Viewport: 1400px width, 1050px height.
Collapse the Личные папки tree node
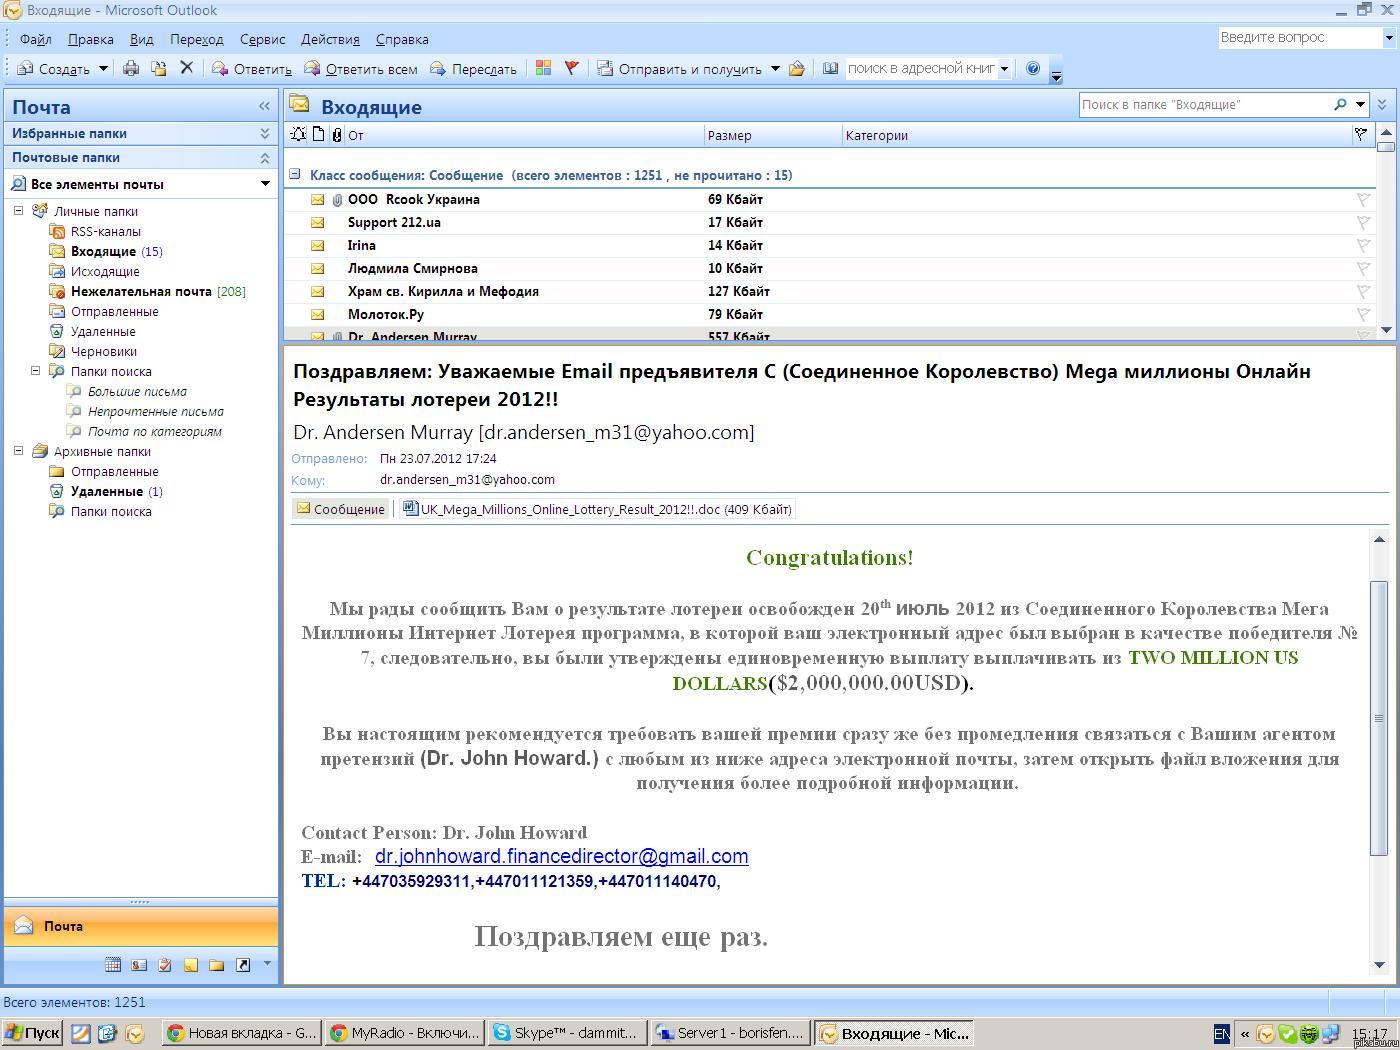[18, 211]
